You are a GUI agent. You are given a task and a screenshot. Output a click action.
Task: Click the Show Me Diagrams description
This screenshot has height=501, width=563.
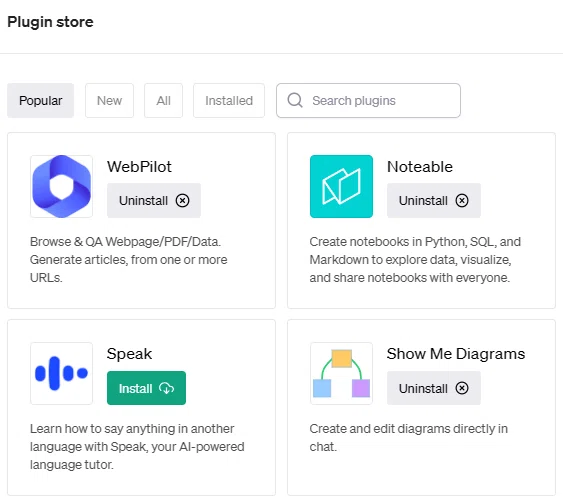click(409, 438)
